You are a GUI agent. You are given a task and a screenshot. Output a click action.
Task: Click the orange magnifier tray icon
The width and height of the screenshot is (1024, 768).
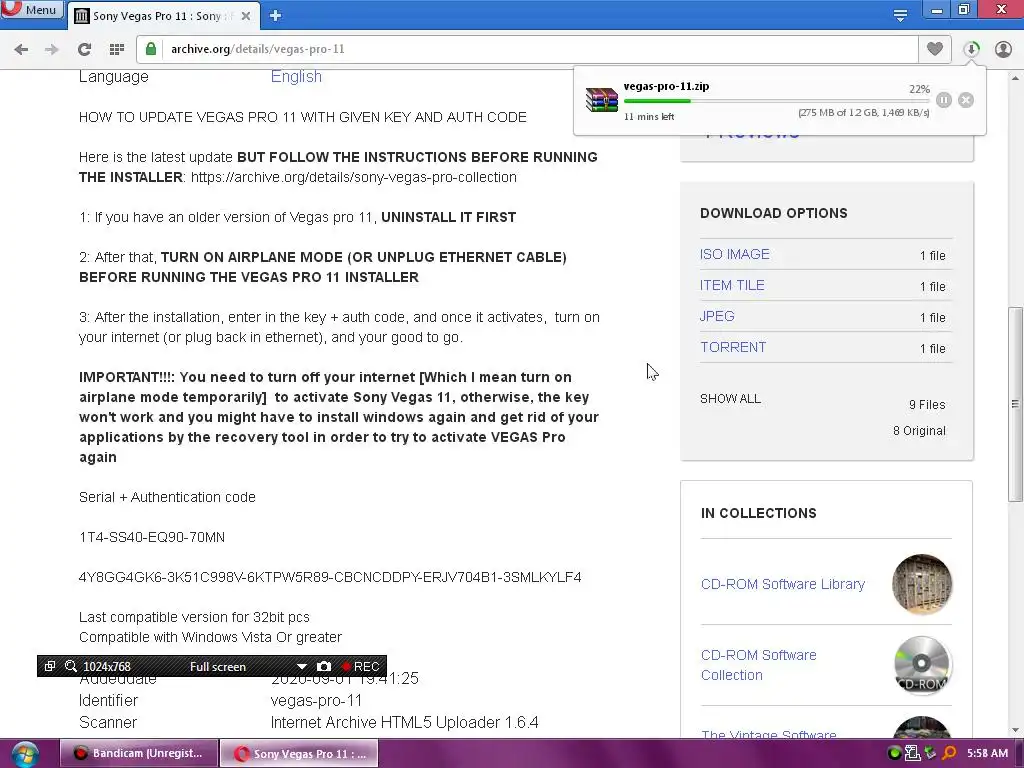coord(948,753)
